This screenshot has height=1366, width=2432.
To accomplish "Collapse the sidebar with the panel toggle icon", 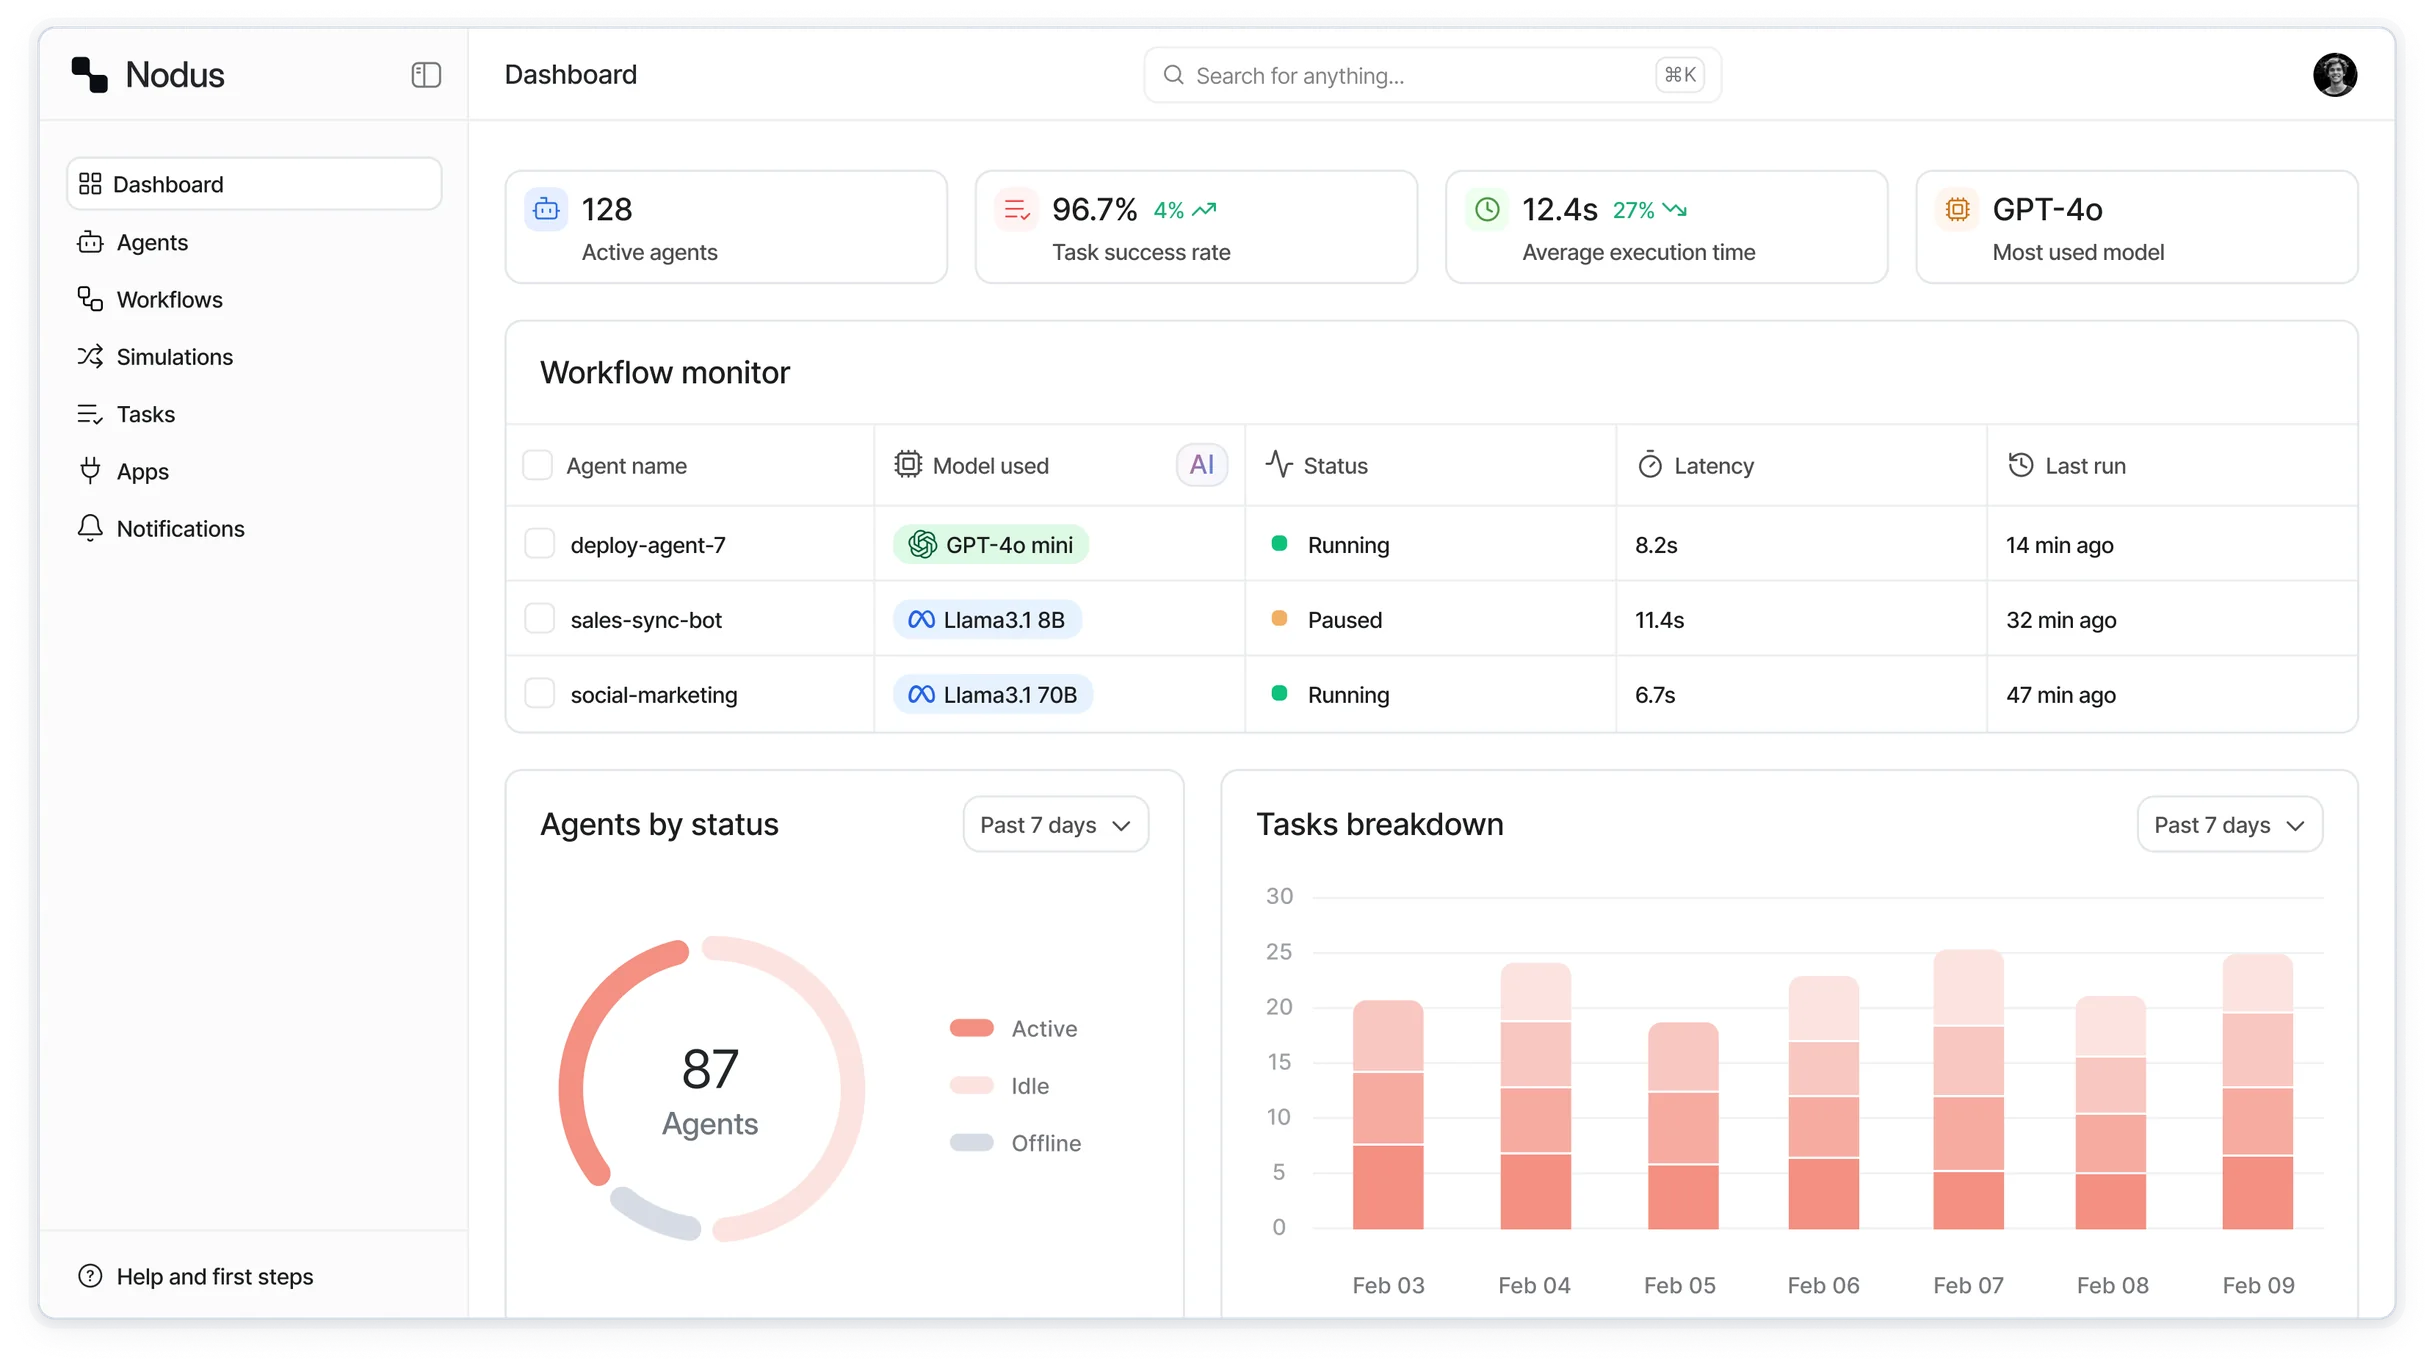I will coord(426,75).
